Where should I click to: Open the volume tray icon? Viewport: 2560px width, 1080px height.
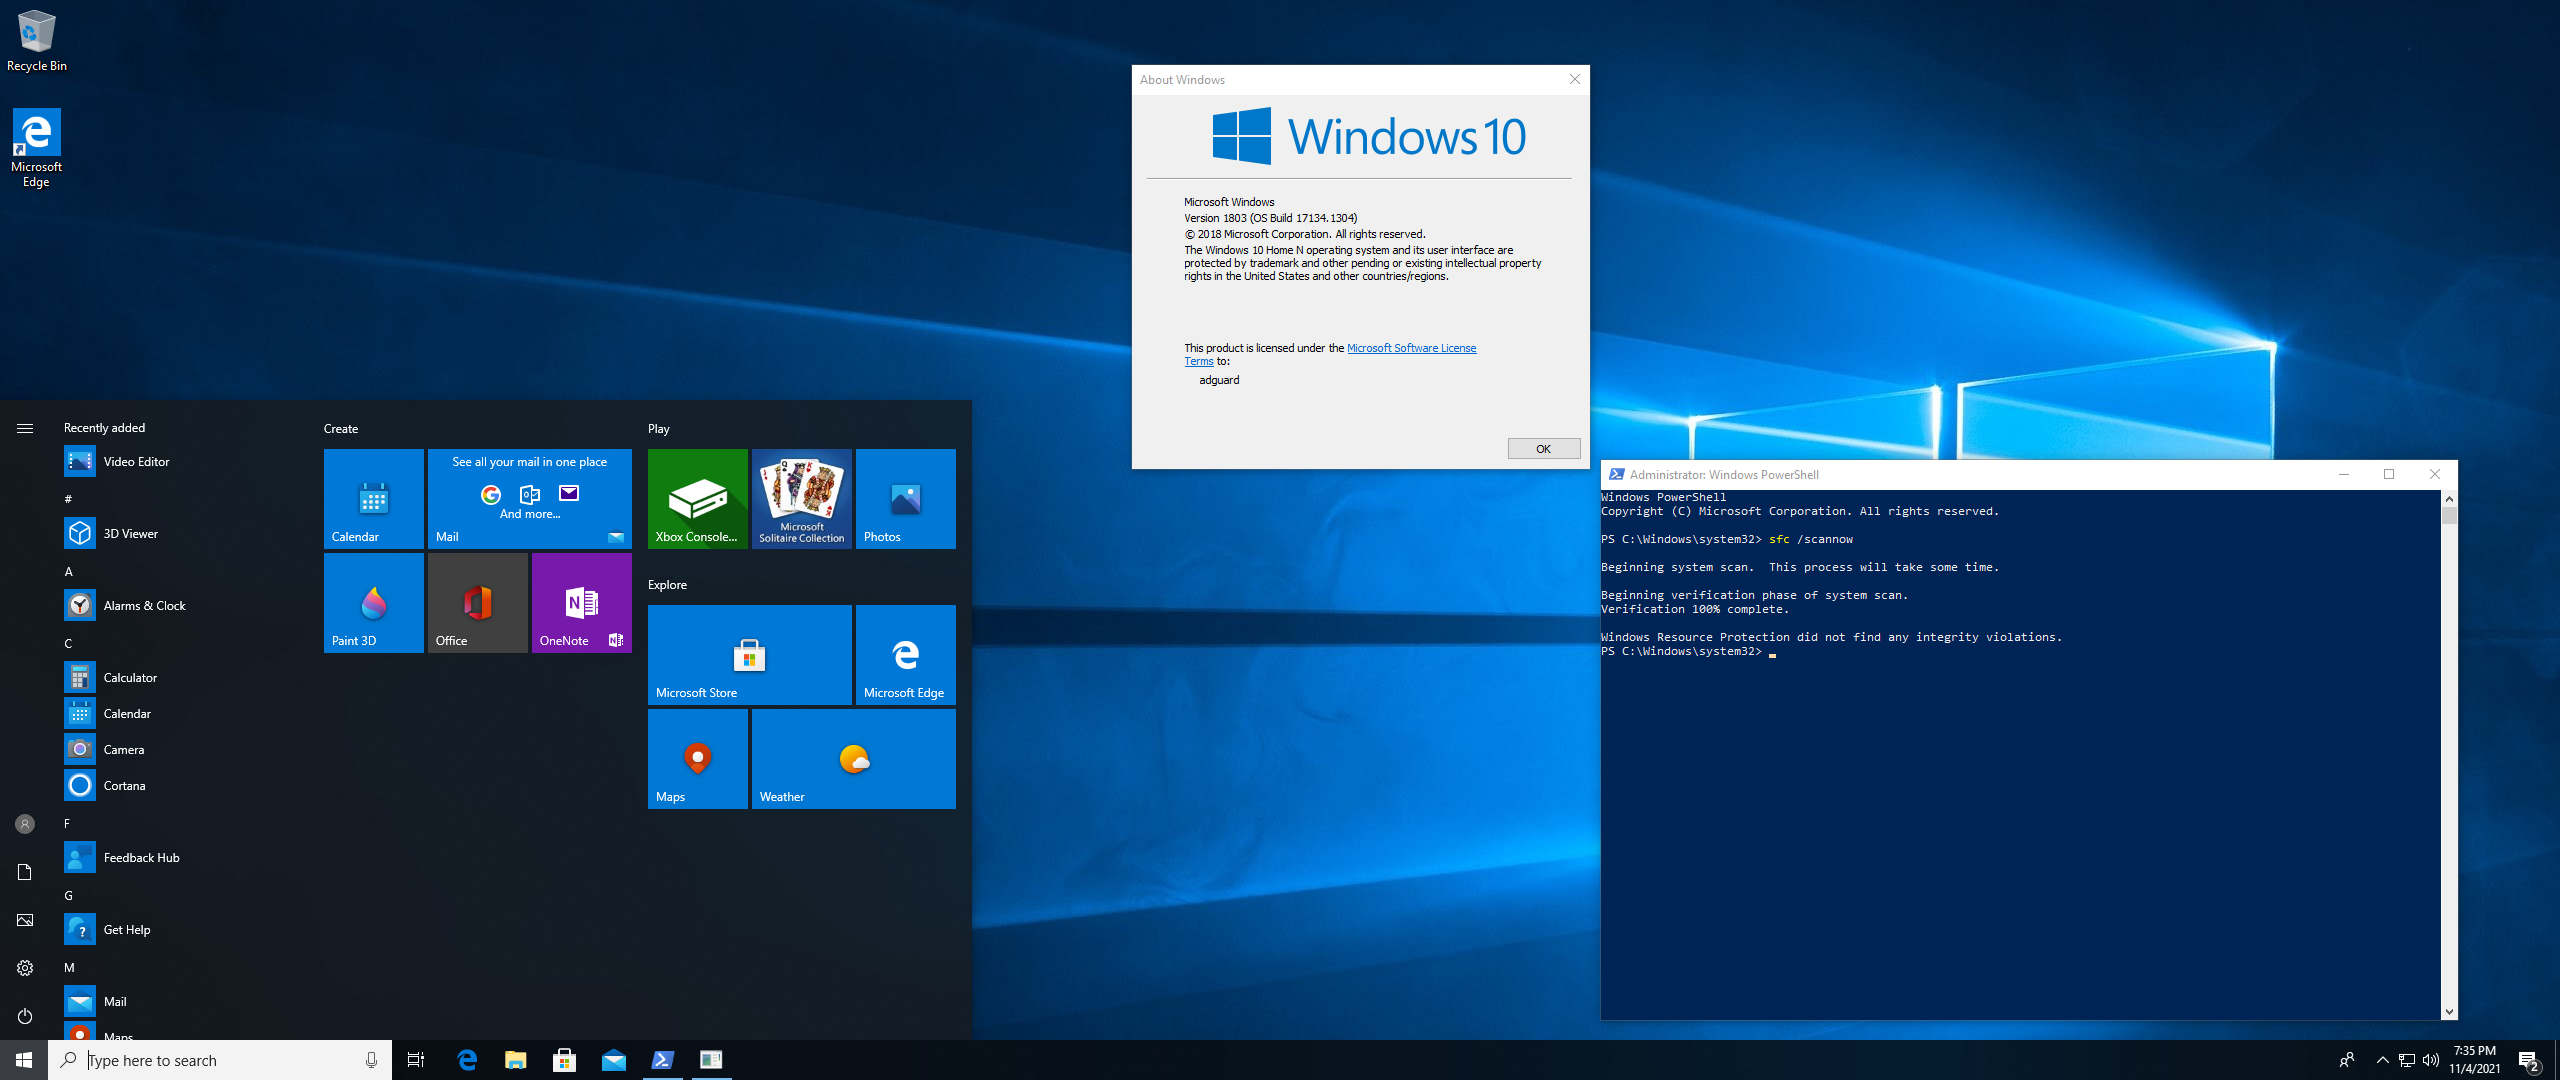(x=2431, y=1060)
